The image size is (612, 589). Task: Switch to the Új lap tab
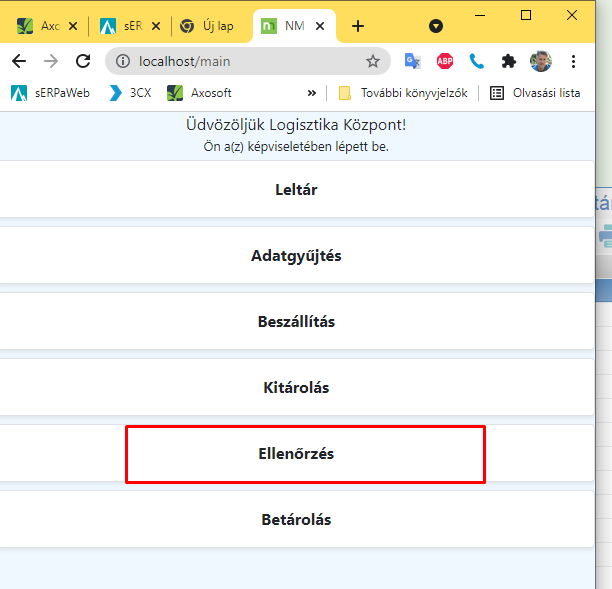pyautogui.click(x=209, y=26)
